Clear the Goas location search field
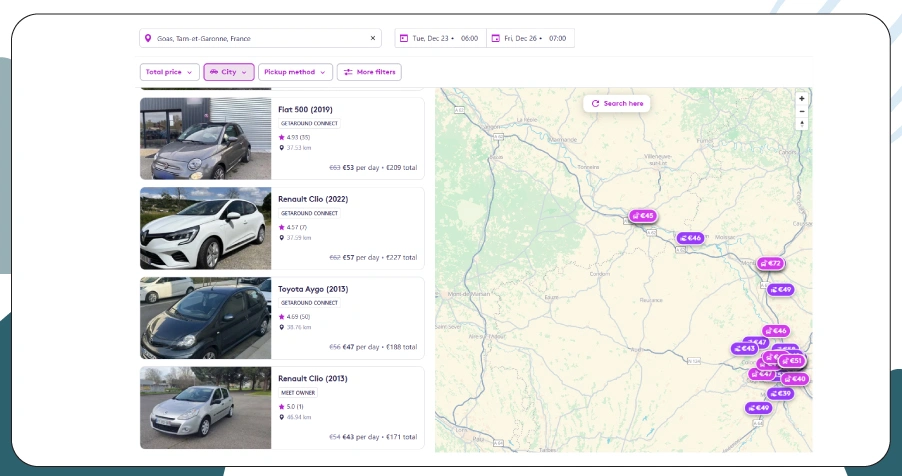Image resolution: width=902 pixels, height=476 pixels. pos(373,38)
